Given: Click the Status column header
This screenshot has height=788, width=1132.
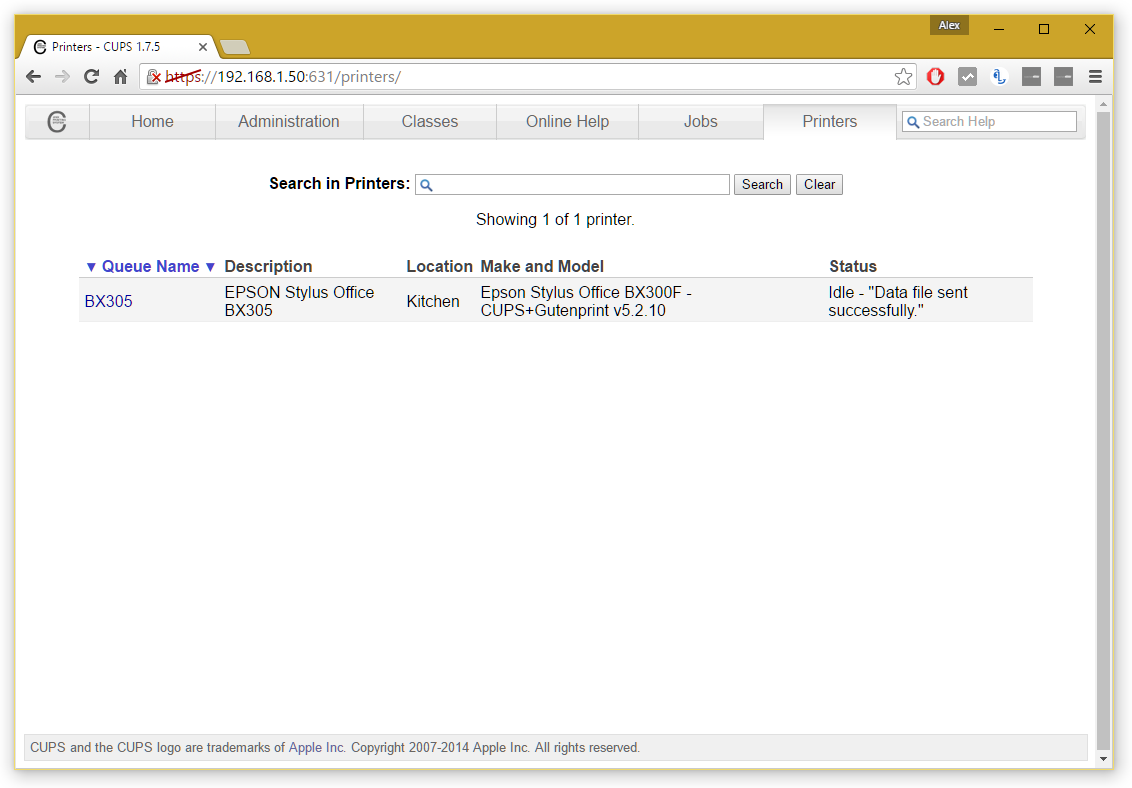Looking at the screenshot, I should pyautogui.click(x=853, y=266).
